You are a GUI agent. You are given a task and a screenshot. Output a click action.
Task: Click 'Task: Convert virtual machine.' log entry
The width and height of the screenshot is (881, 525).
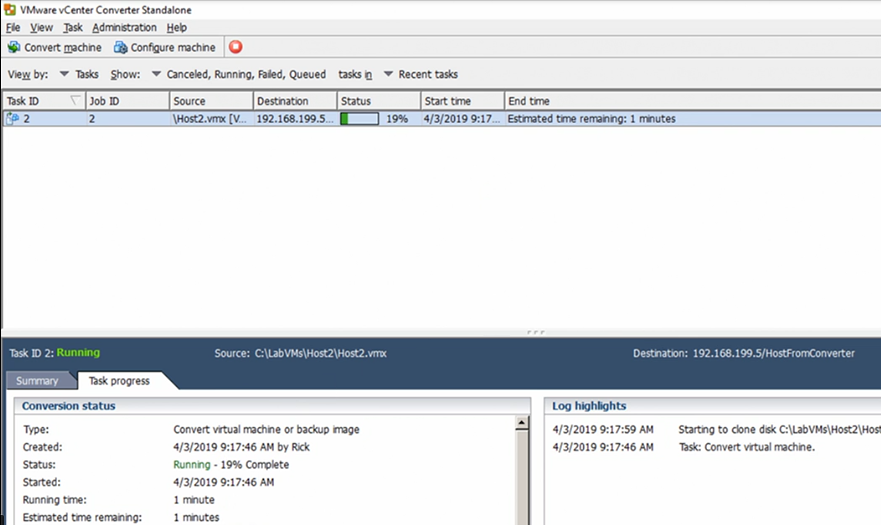[747, 447]
